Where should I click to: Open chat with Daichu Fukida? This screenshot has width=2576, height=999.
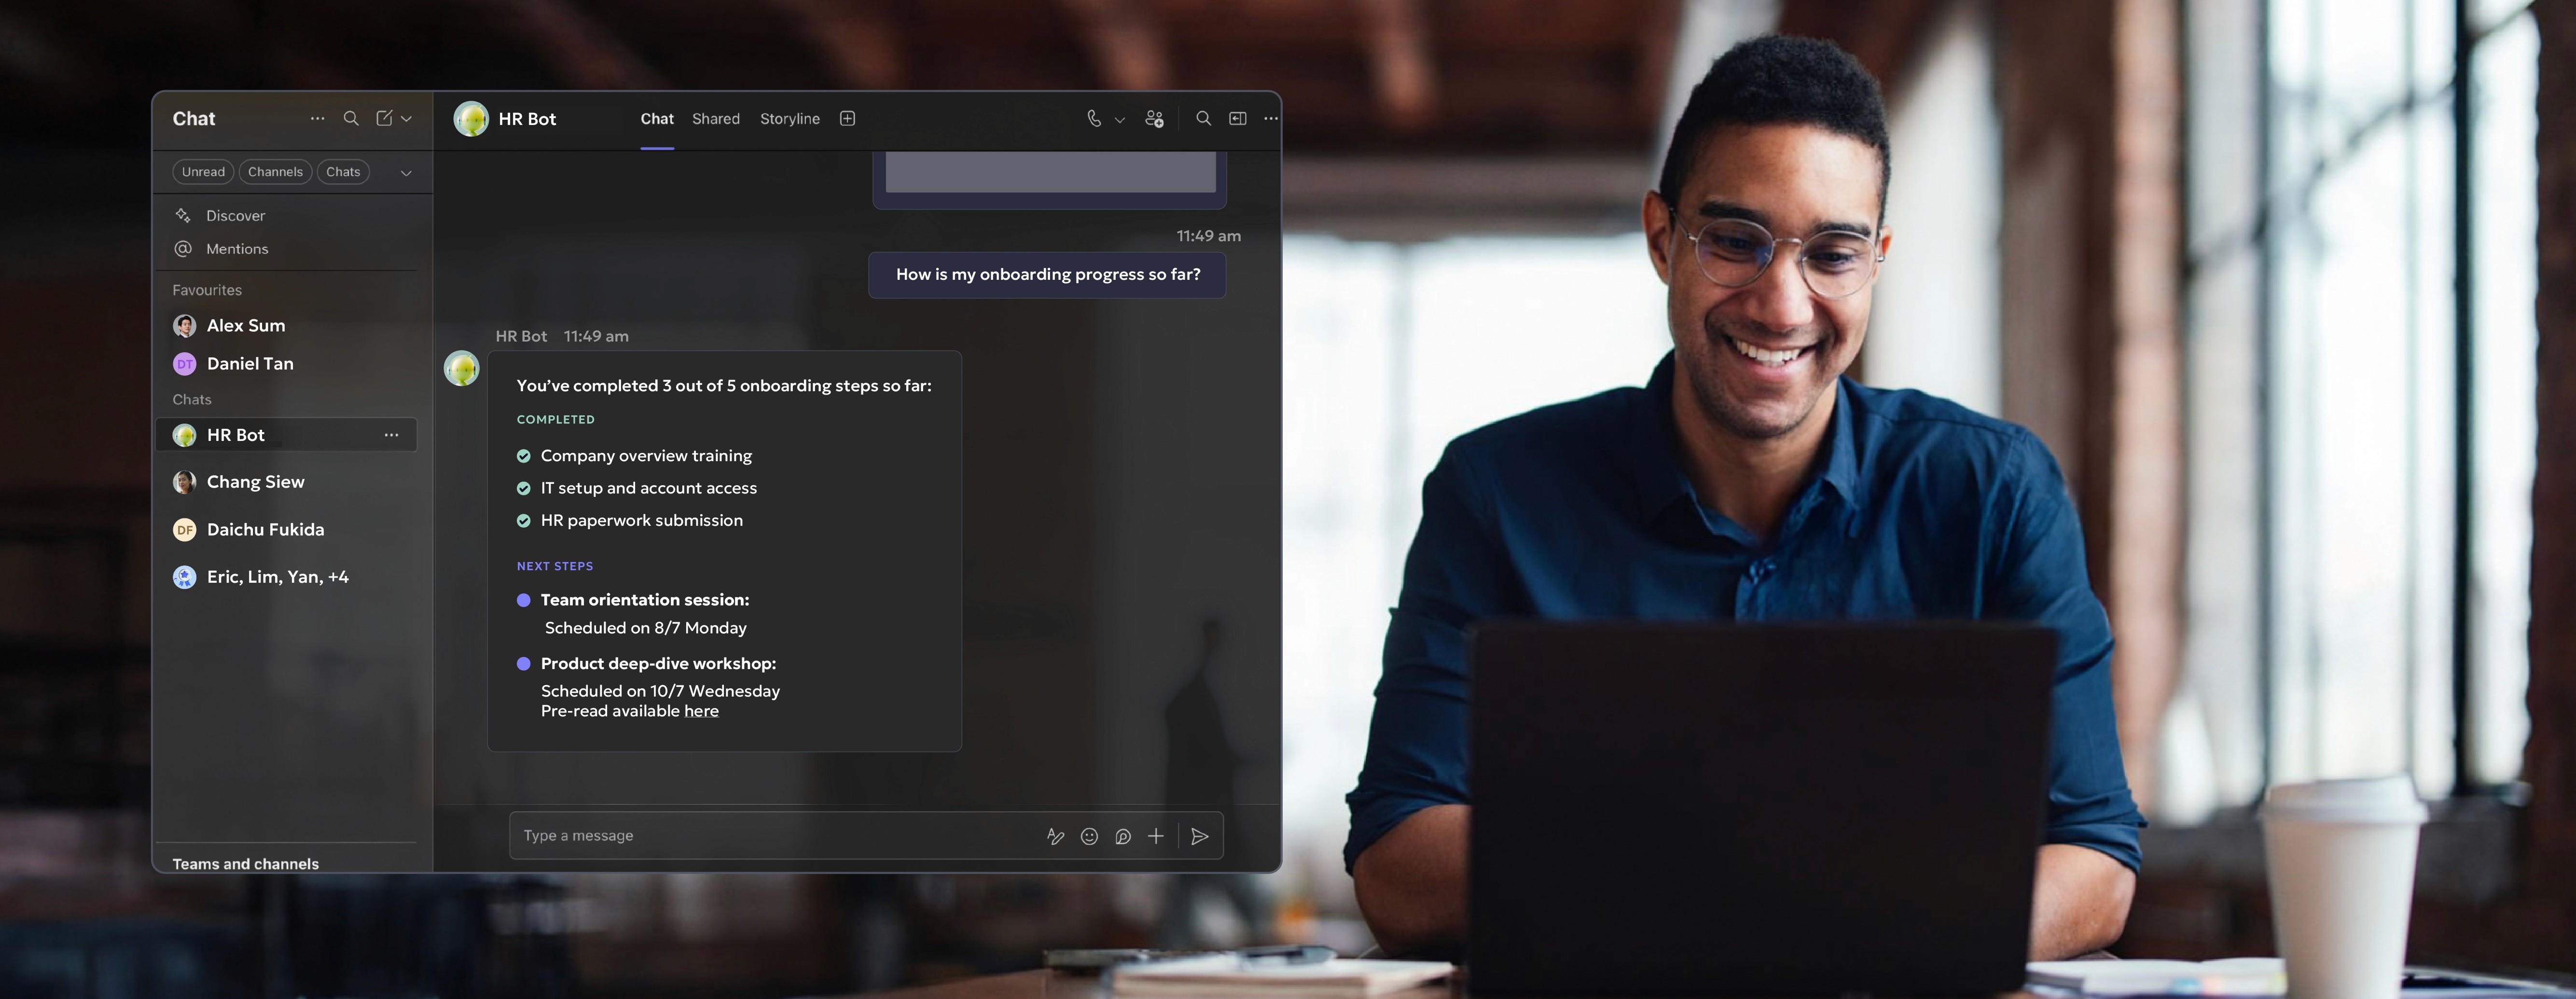[x=266, y=530]
